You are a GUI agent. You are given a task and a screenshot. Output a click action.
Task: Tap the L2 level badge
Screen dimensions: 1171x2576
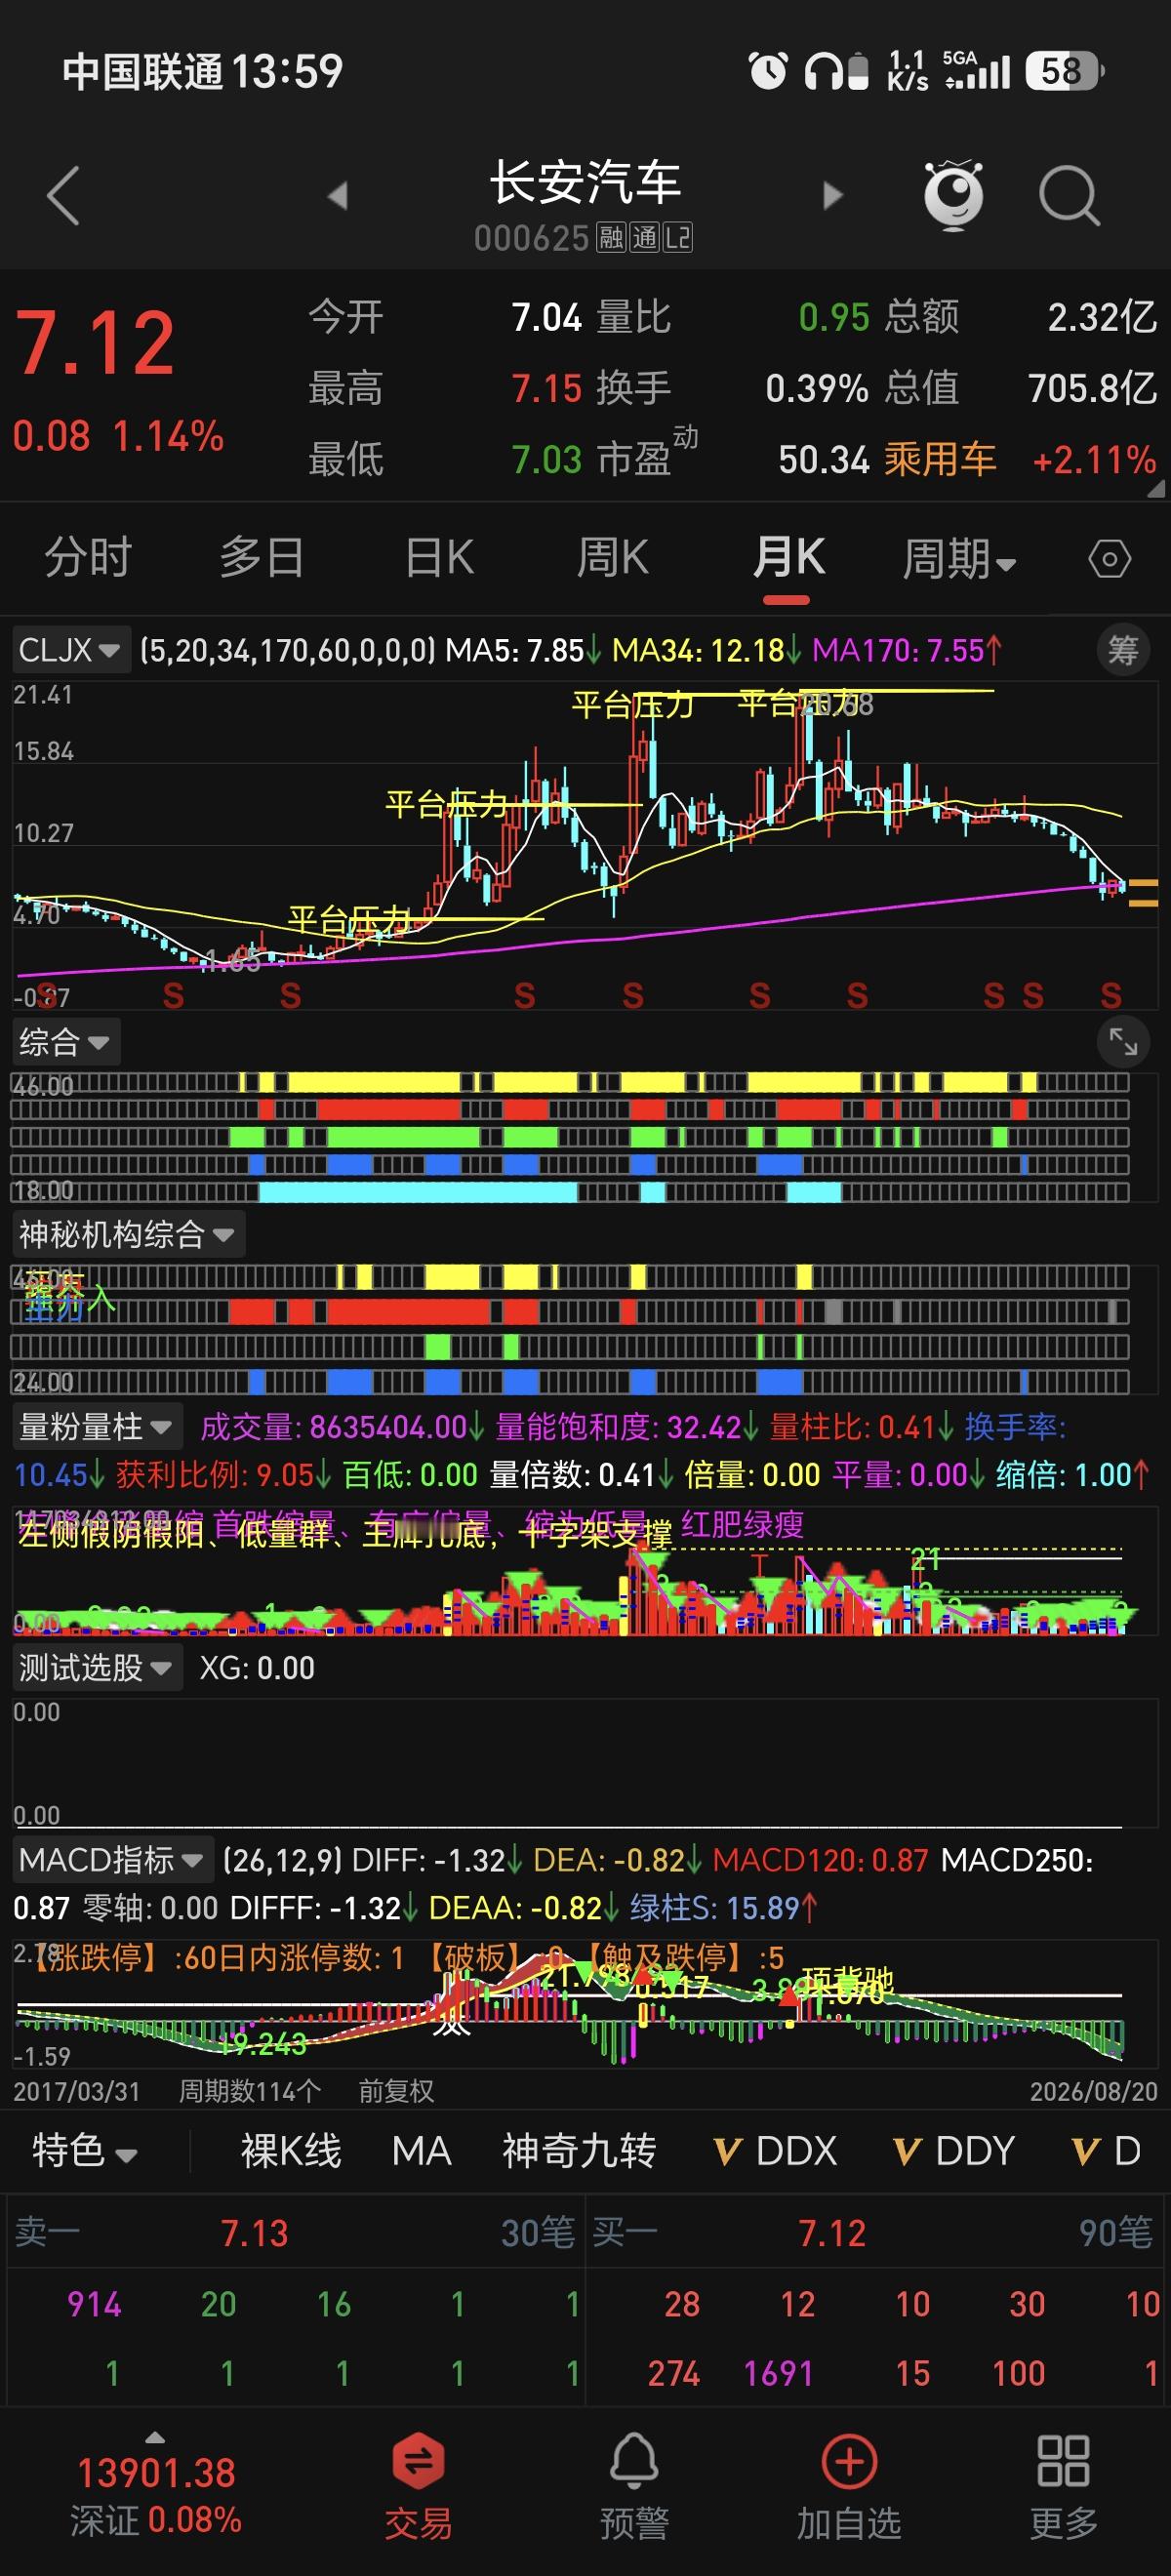click(x=678, y=238)
